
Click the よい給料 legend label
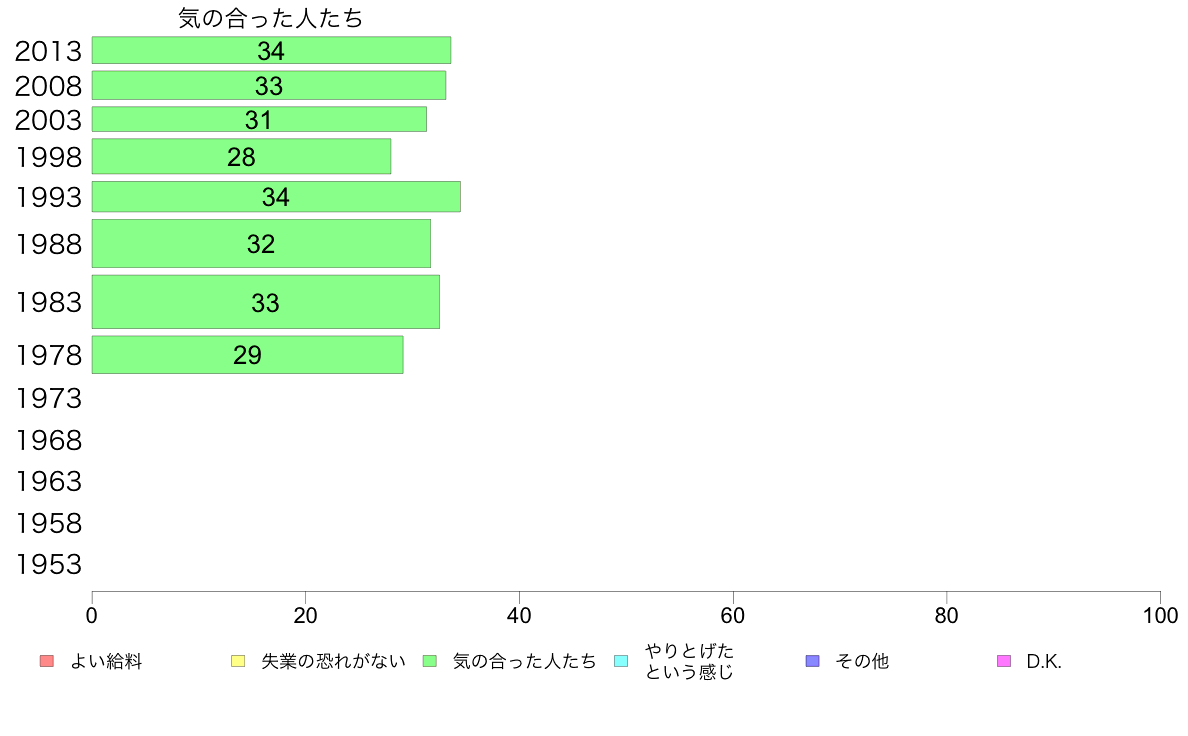106,661
